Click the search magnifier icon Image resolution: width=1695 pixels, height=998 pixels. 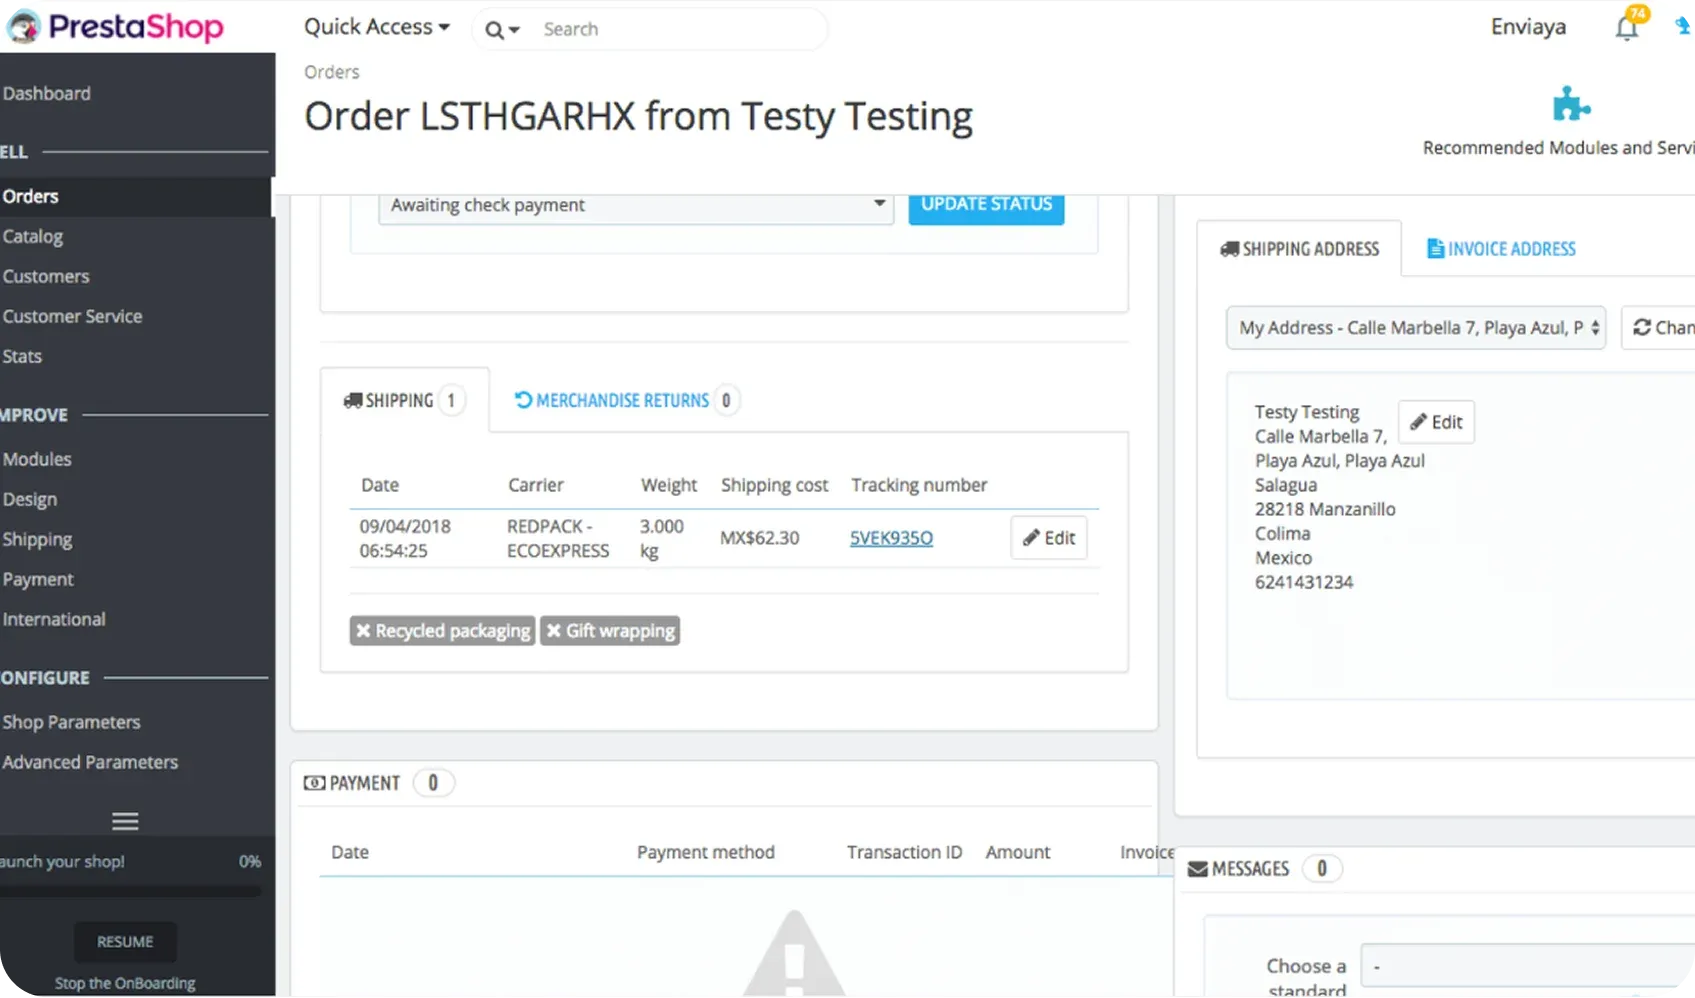tap(494, 30)
